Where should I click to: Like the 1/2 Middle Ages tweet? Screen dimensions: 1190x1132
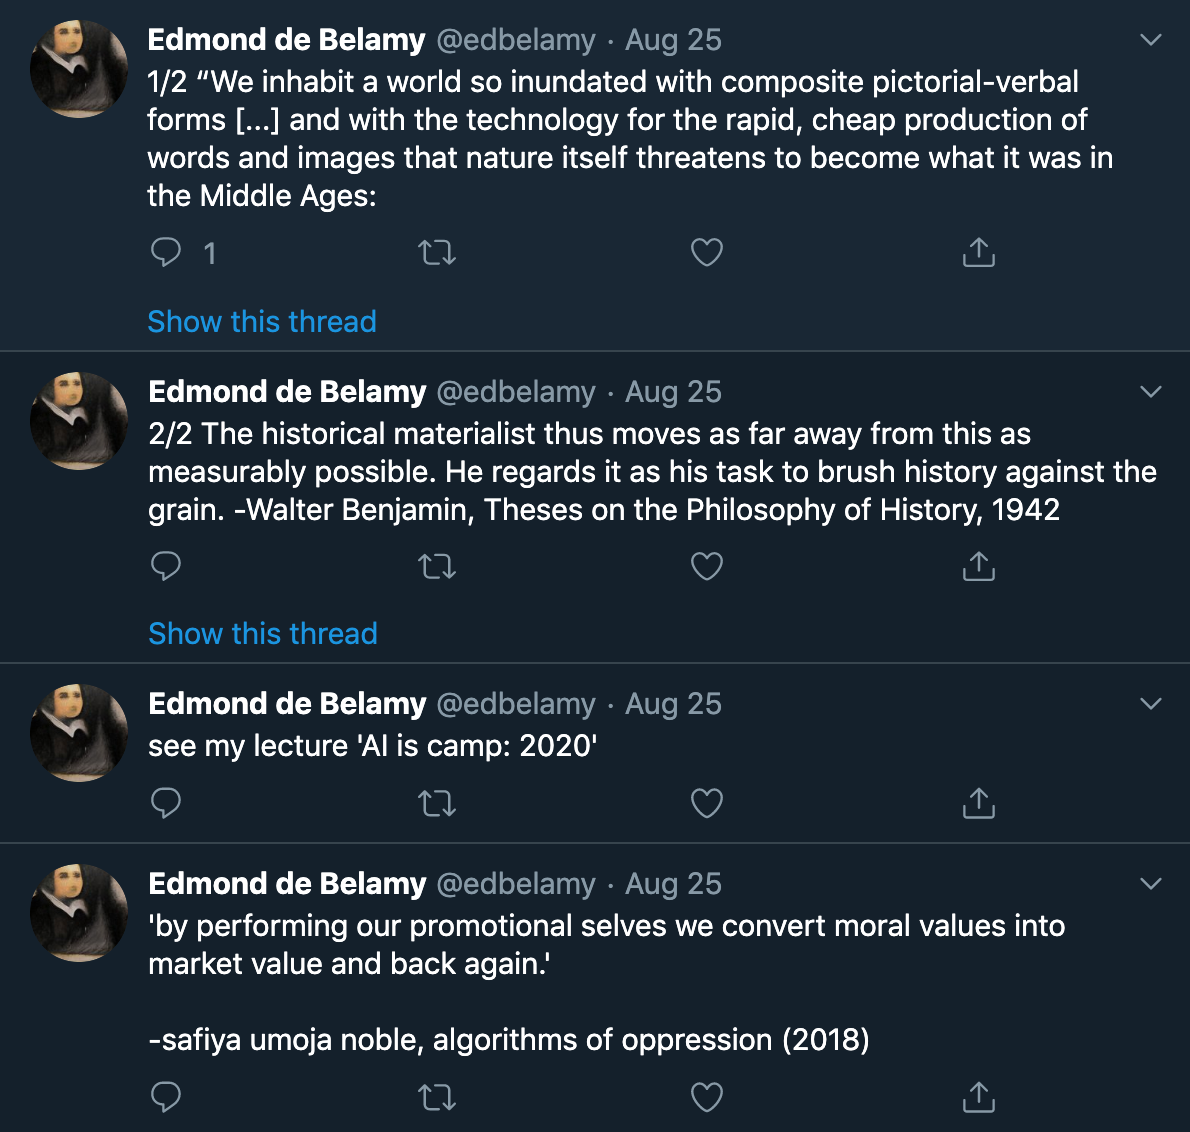tap(707, 252)
